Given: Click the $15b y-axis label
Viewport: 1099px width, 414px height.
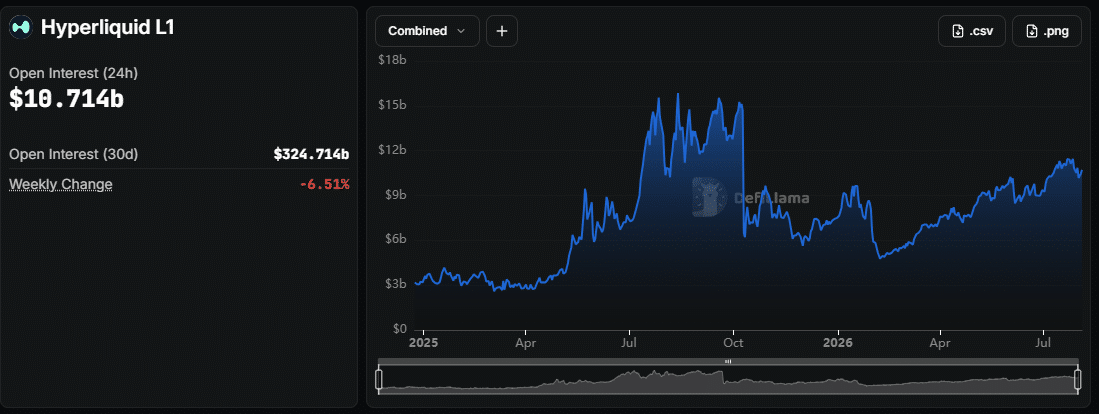Looking at the screenshot, I should coord(392,105).
